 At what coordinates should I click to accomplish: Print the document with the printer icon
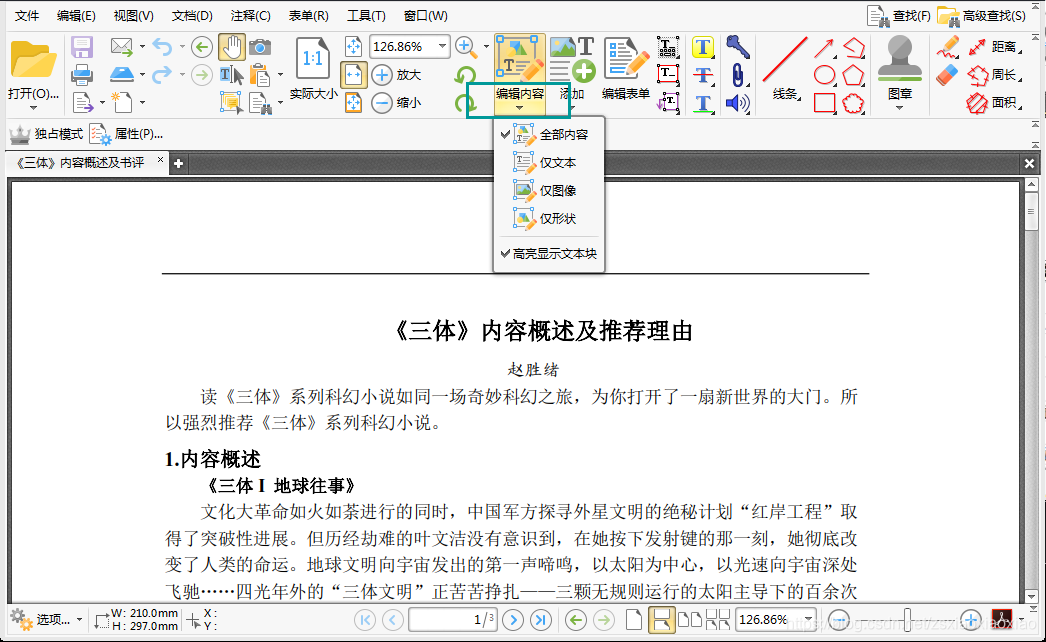click(82, 75)
